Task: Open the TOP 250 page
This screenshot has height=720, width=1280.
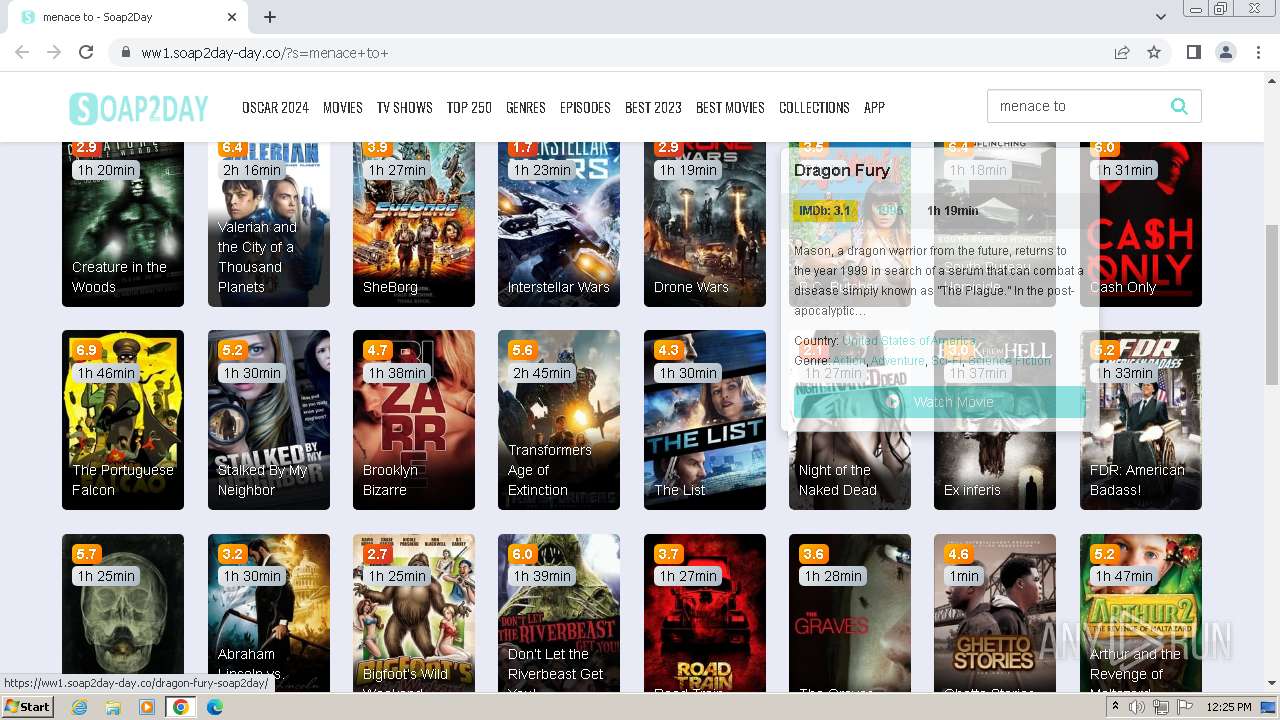Action: pos(469,108)
